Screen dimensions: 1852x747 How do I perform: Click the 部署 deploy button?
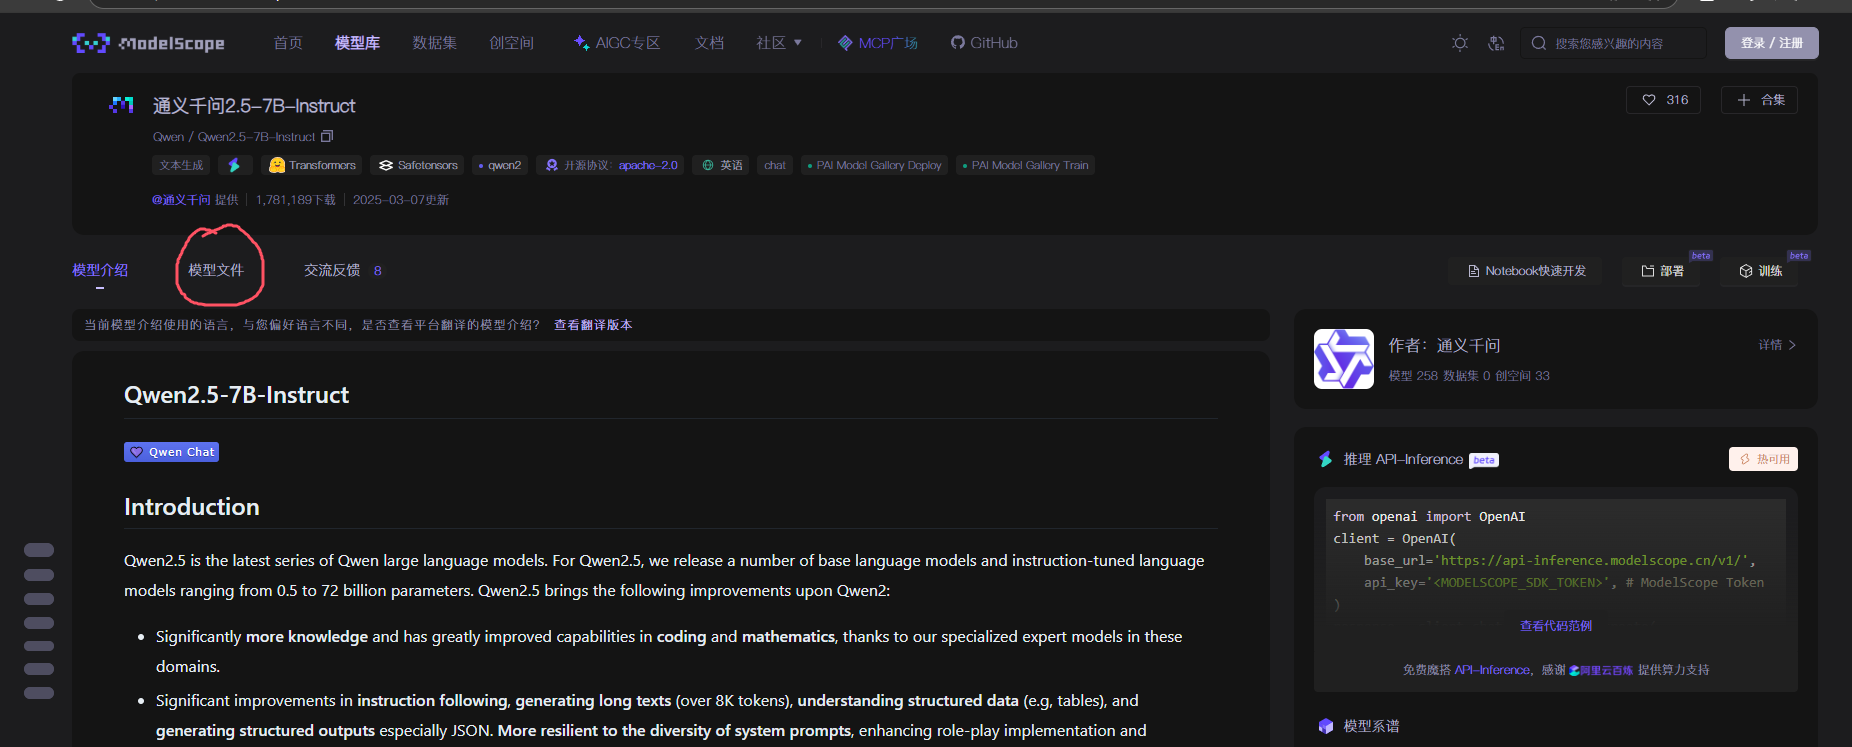[x=1662, y=271]
